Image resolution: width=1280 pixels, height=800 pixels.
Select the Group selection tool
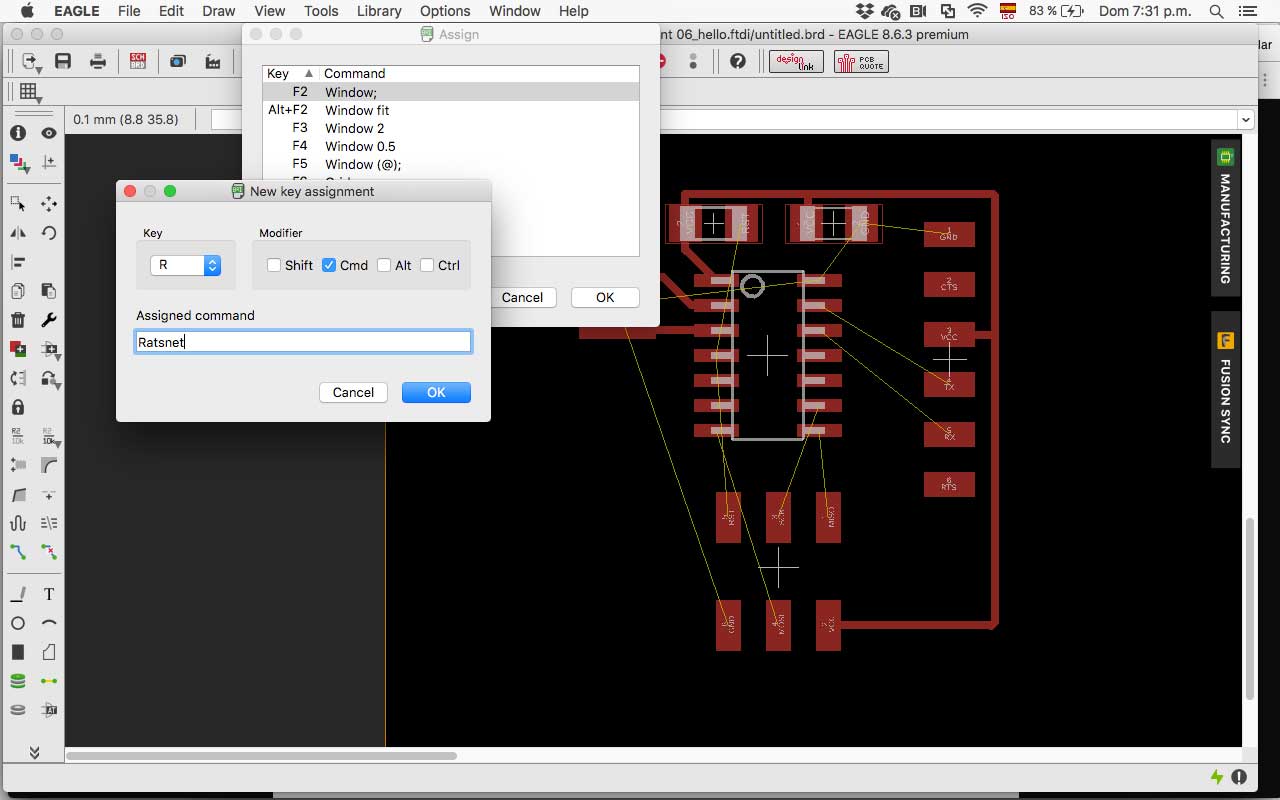click(x=18, y=203)
